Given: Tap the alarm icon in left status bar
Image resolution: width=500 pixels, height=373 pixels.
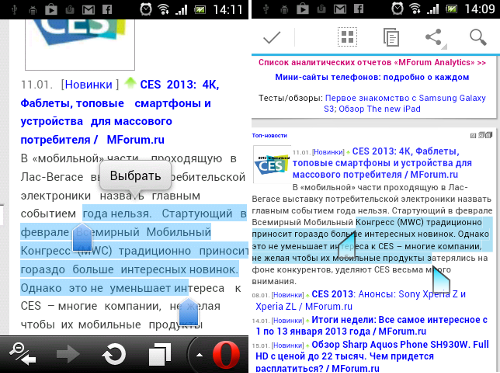Looking at the screenshot, I should tap(146, 9).
